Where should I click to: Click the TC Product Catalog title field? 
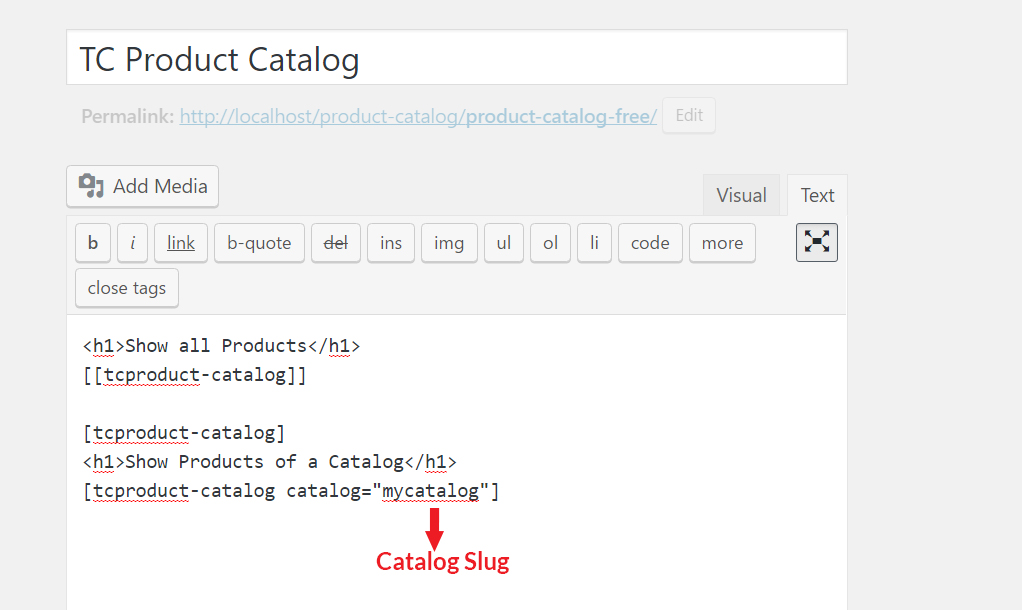point(456,58)
